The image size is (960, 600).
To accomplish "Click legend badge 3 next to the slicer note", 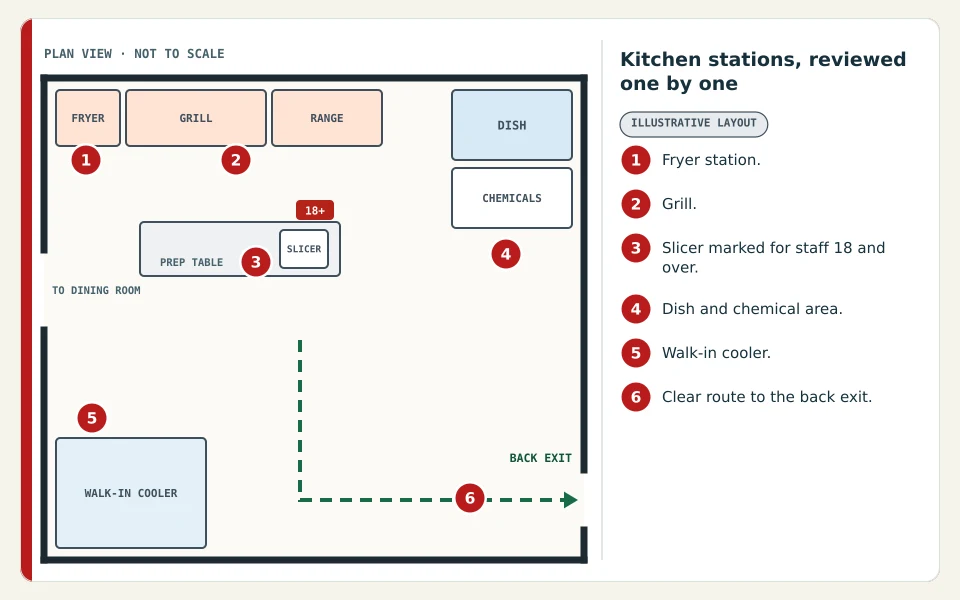I will 636,248.
